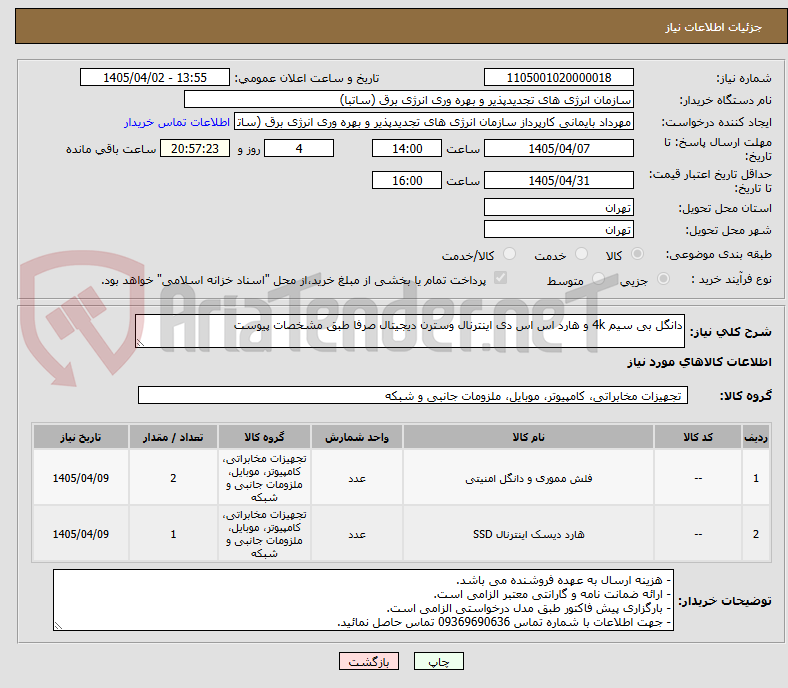The width and height of the screenshot is (788, 688).
Task: Select the خدمت radio button
Action: [x=581, y=254]
